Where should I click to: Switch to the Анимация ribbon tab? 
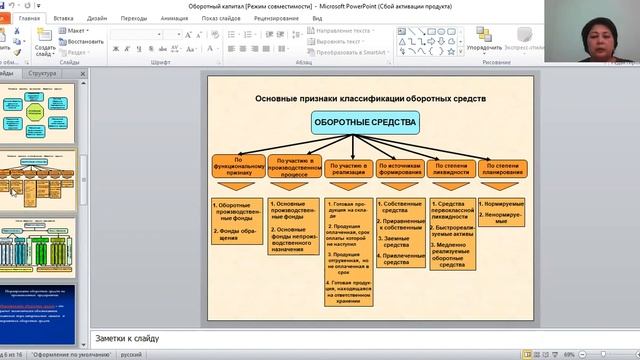coord(174,18)
